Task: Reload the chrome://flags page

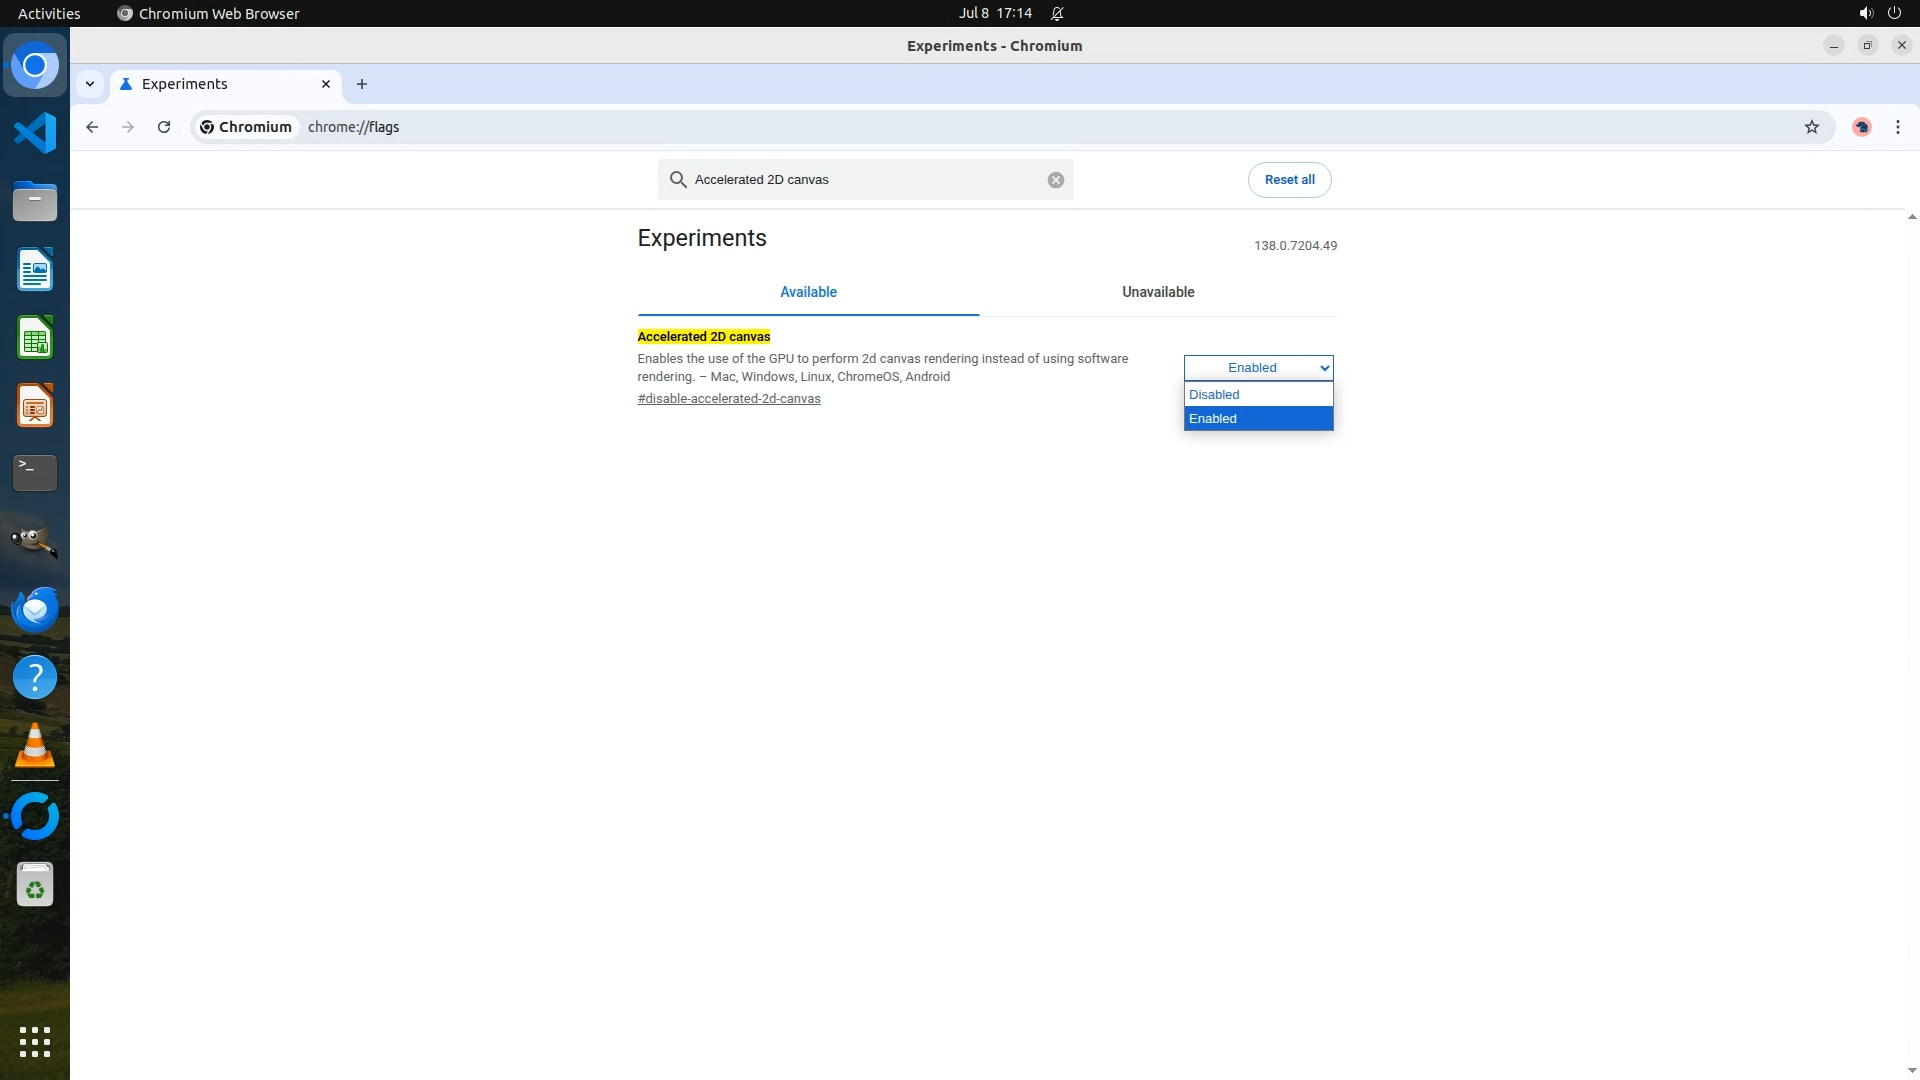Action: 164,127
